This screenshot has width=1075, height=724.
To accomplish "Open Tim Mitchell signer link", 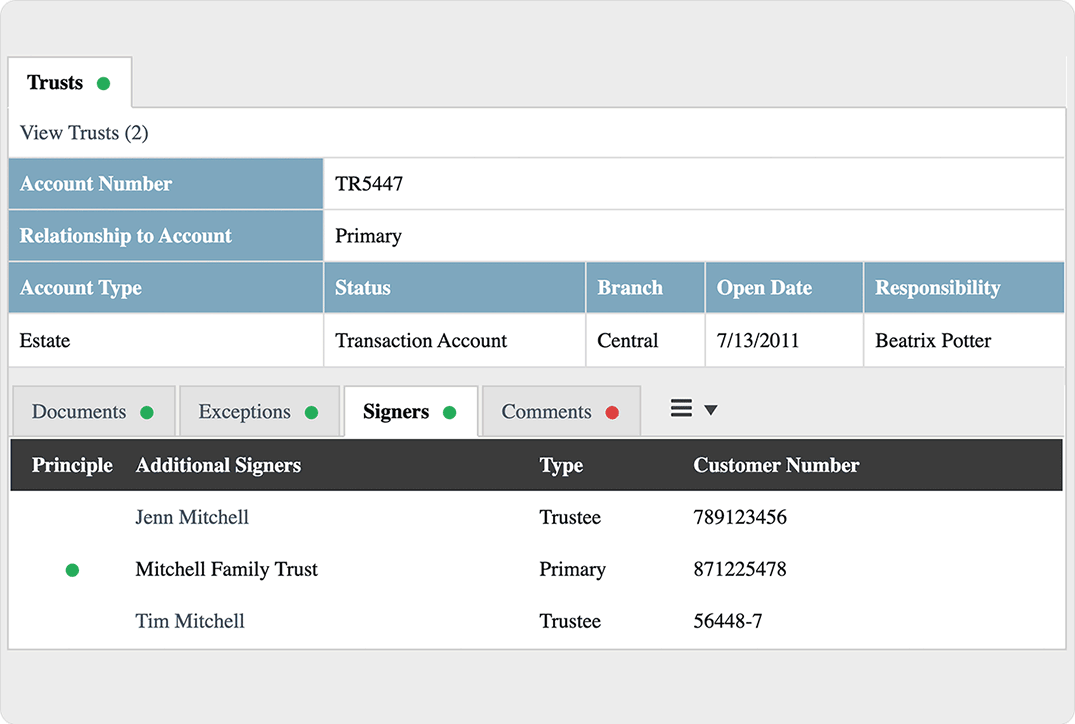I will (x=190, y=621).
